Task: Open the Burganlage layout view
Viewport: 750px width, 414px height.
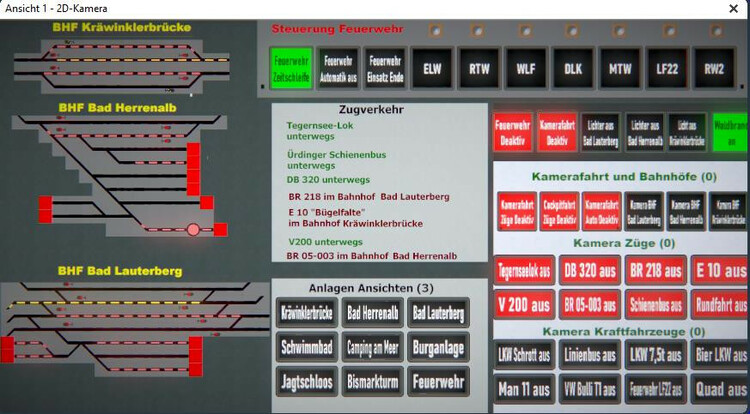Action: coord(438,348)
